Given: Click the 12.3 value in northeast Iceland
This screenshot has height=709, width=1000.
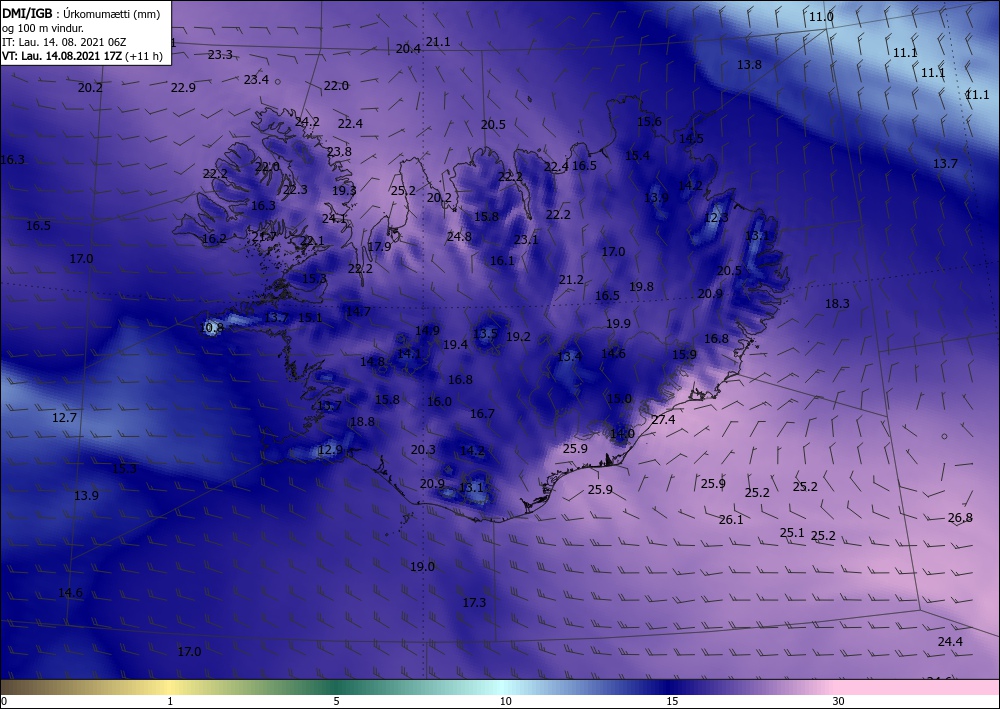Looking at the screenshot, I should 716,217.
